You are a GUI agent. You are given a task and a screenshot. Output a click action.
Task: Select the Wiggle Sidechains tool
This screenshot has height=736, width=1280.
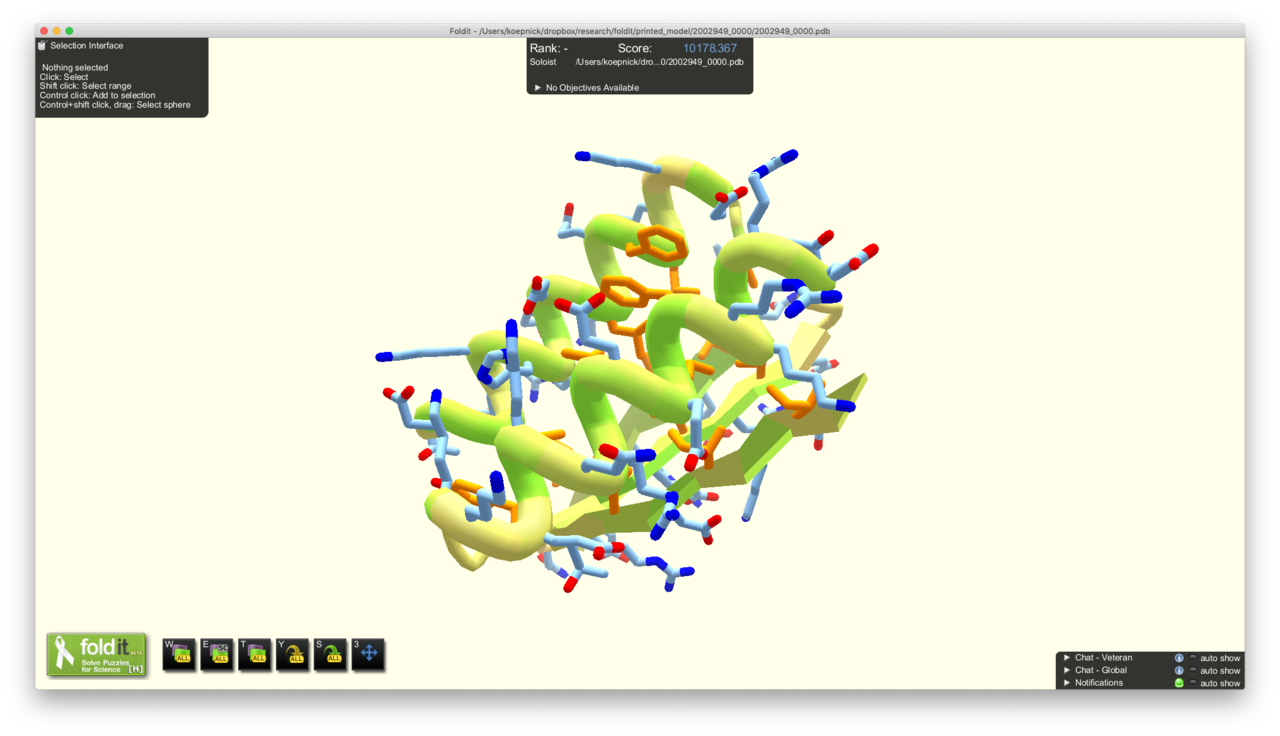point(215,656)
